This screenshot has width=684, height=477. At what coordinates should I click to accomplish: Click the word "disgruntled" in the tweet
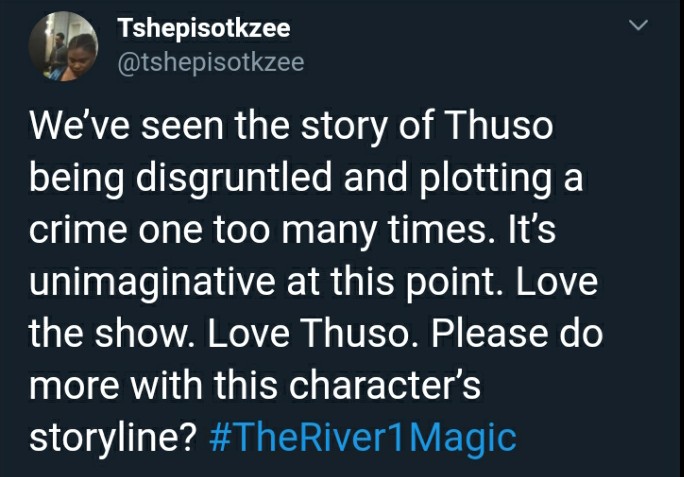click(234, 179)
